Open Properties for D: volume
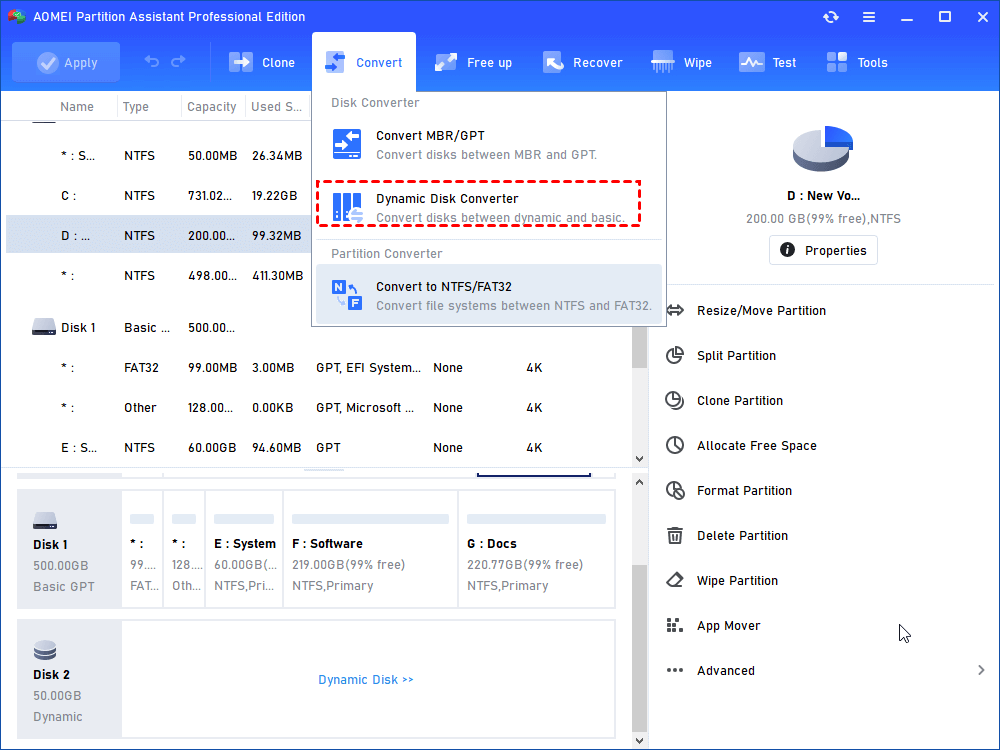 pyautogui.click(x=823, y=250)
